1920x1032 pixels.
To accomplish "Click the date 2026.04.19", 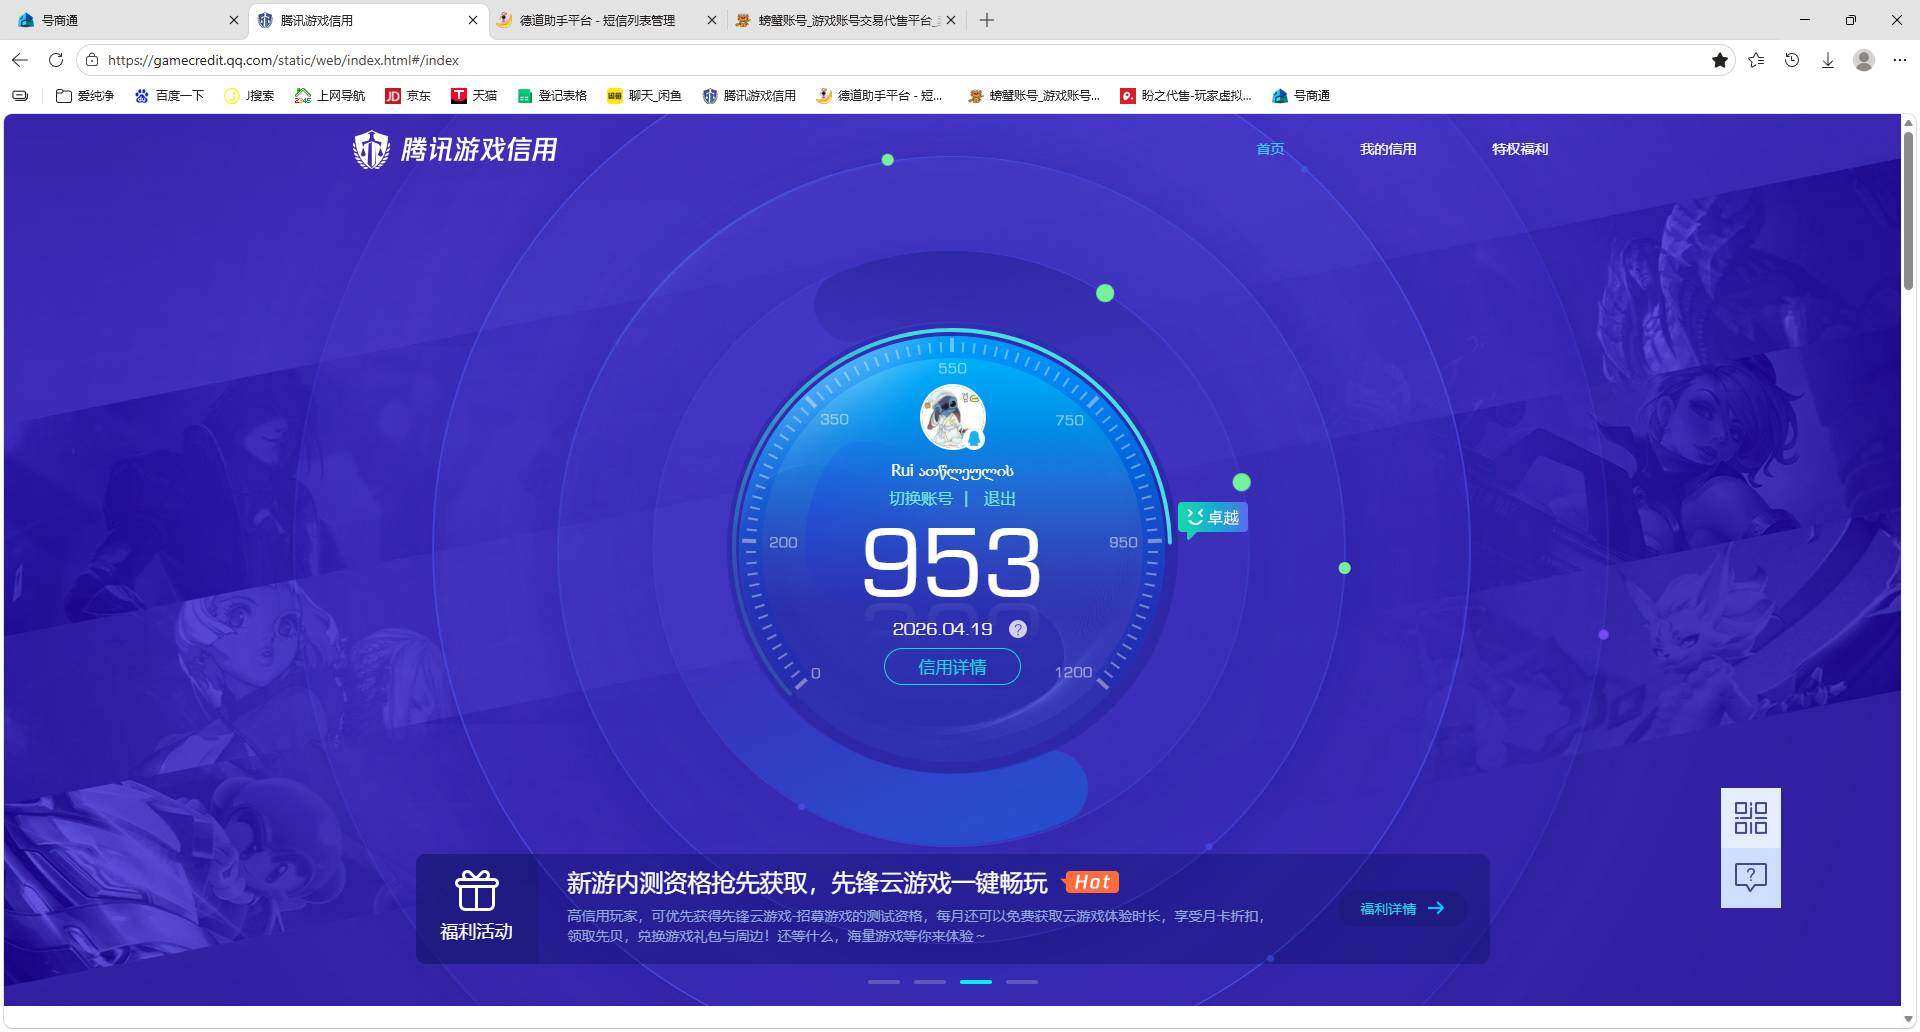I will (x=942, y=629).
